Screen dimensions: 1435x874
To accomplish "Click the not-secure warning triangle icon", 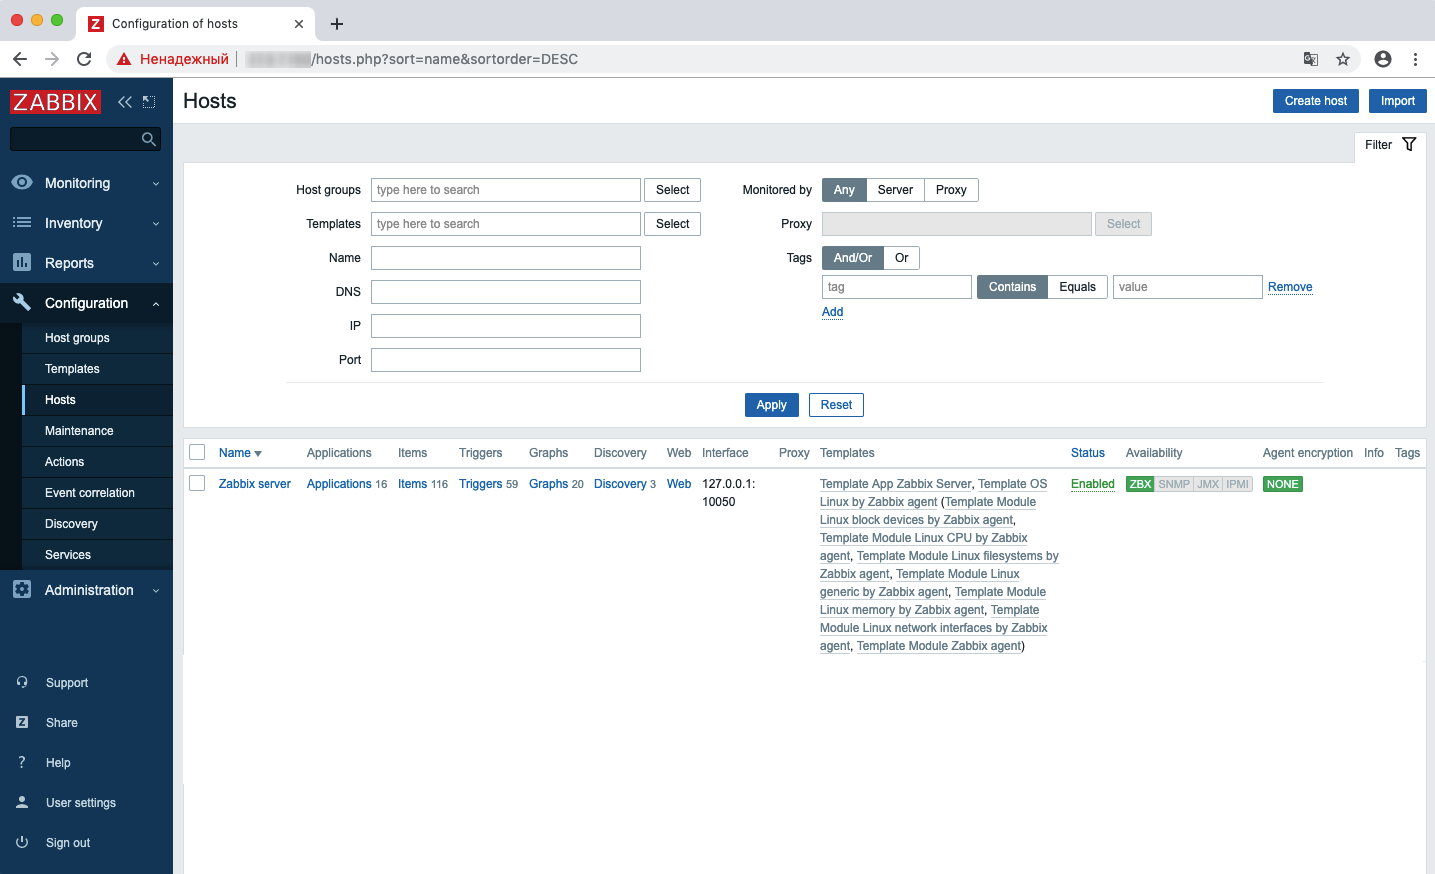I will [x=124, y=59].
